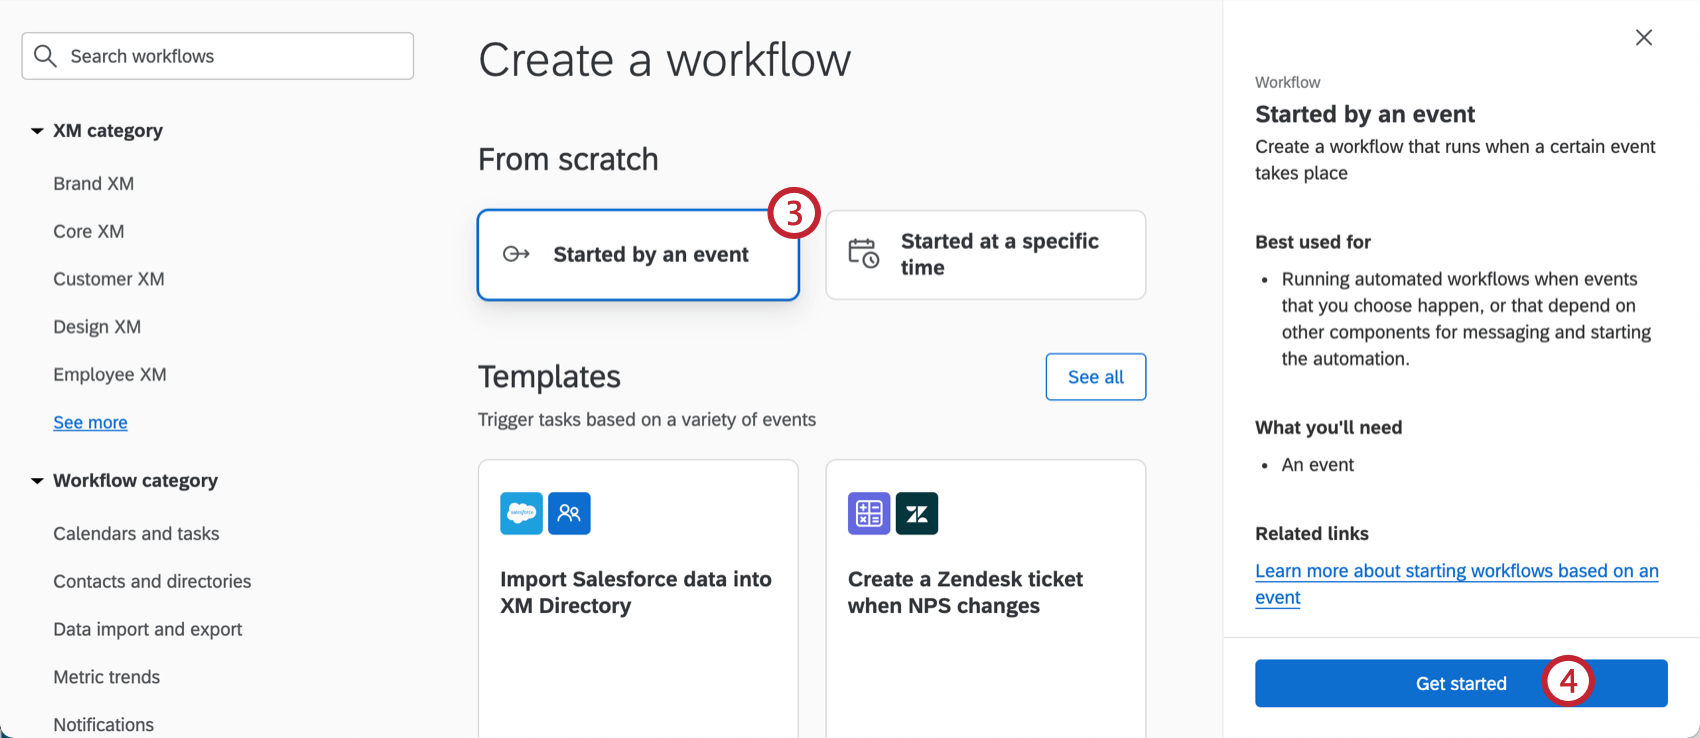Filter by Employee XM category
The width and height of the screenshot is (1700, 738).
point(109,375)
